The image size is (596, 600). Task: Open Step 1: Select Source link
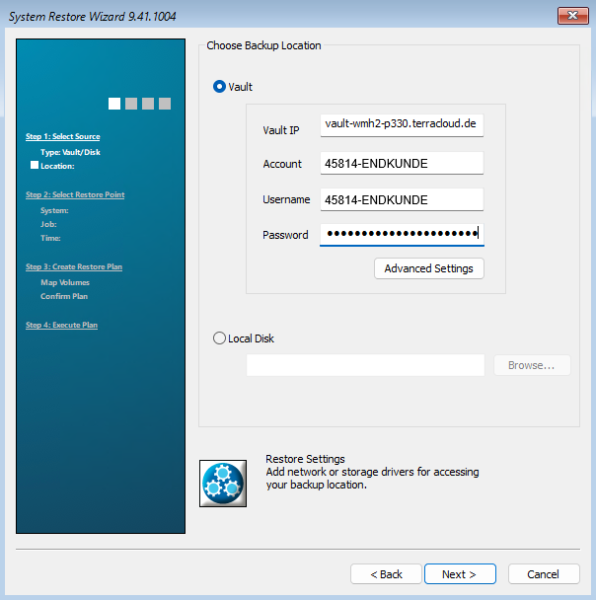(63, 137)
